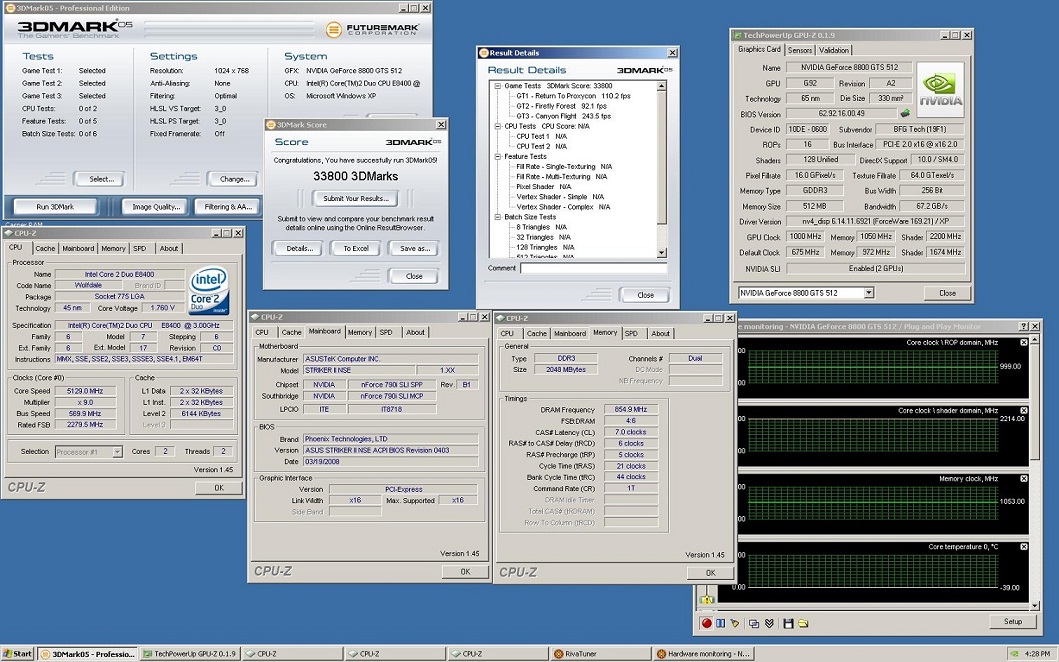Click the yellow warning marker below the monitoring graphs
Viewport: 1059px width, 662px height.
tap(707, 599)
